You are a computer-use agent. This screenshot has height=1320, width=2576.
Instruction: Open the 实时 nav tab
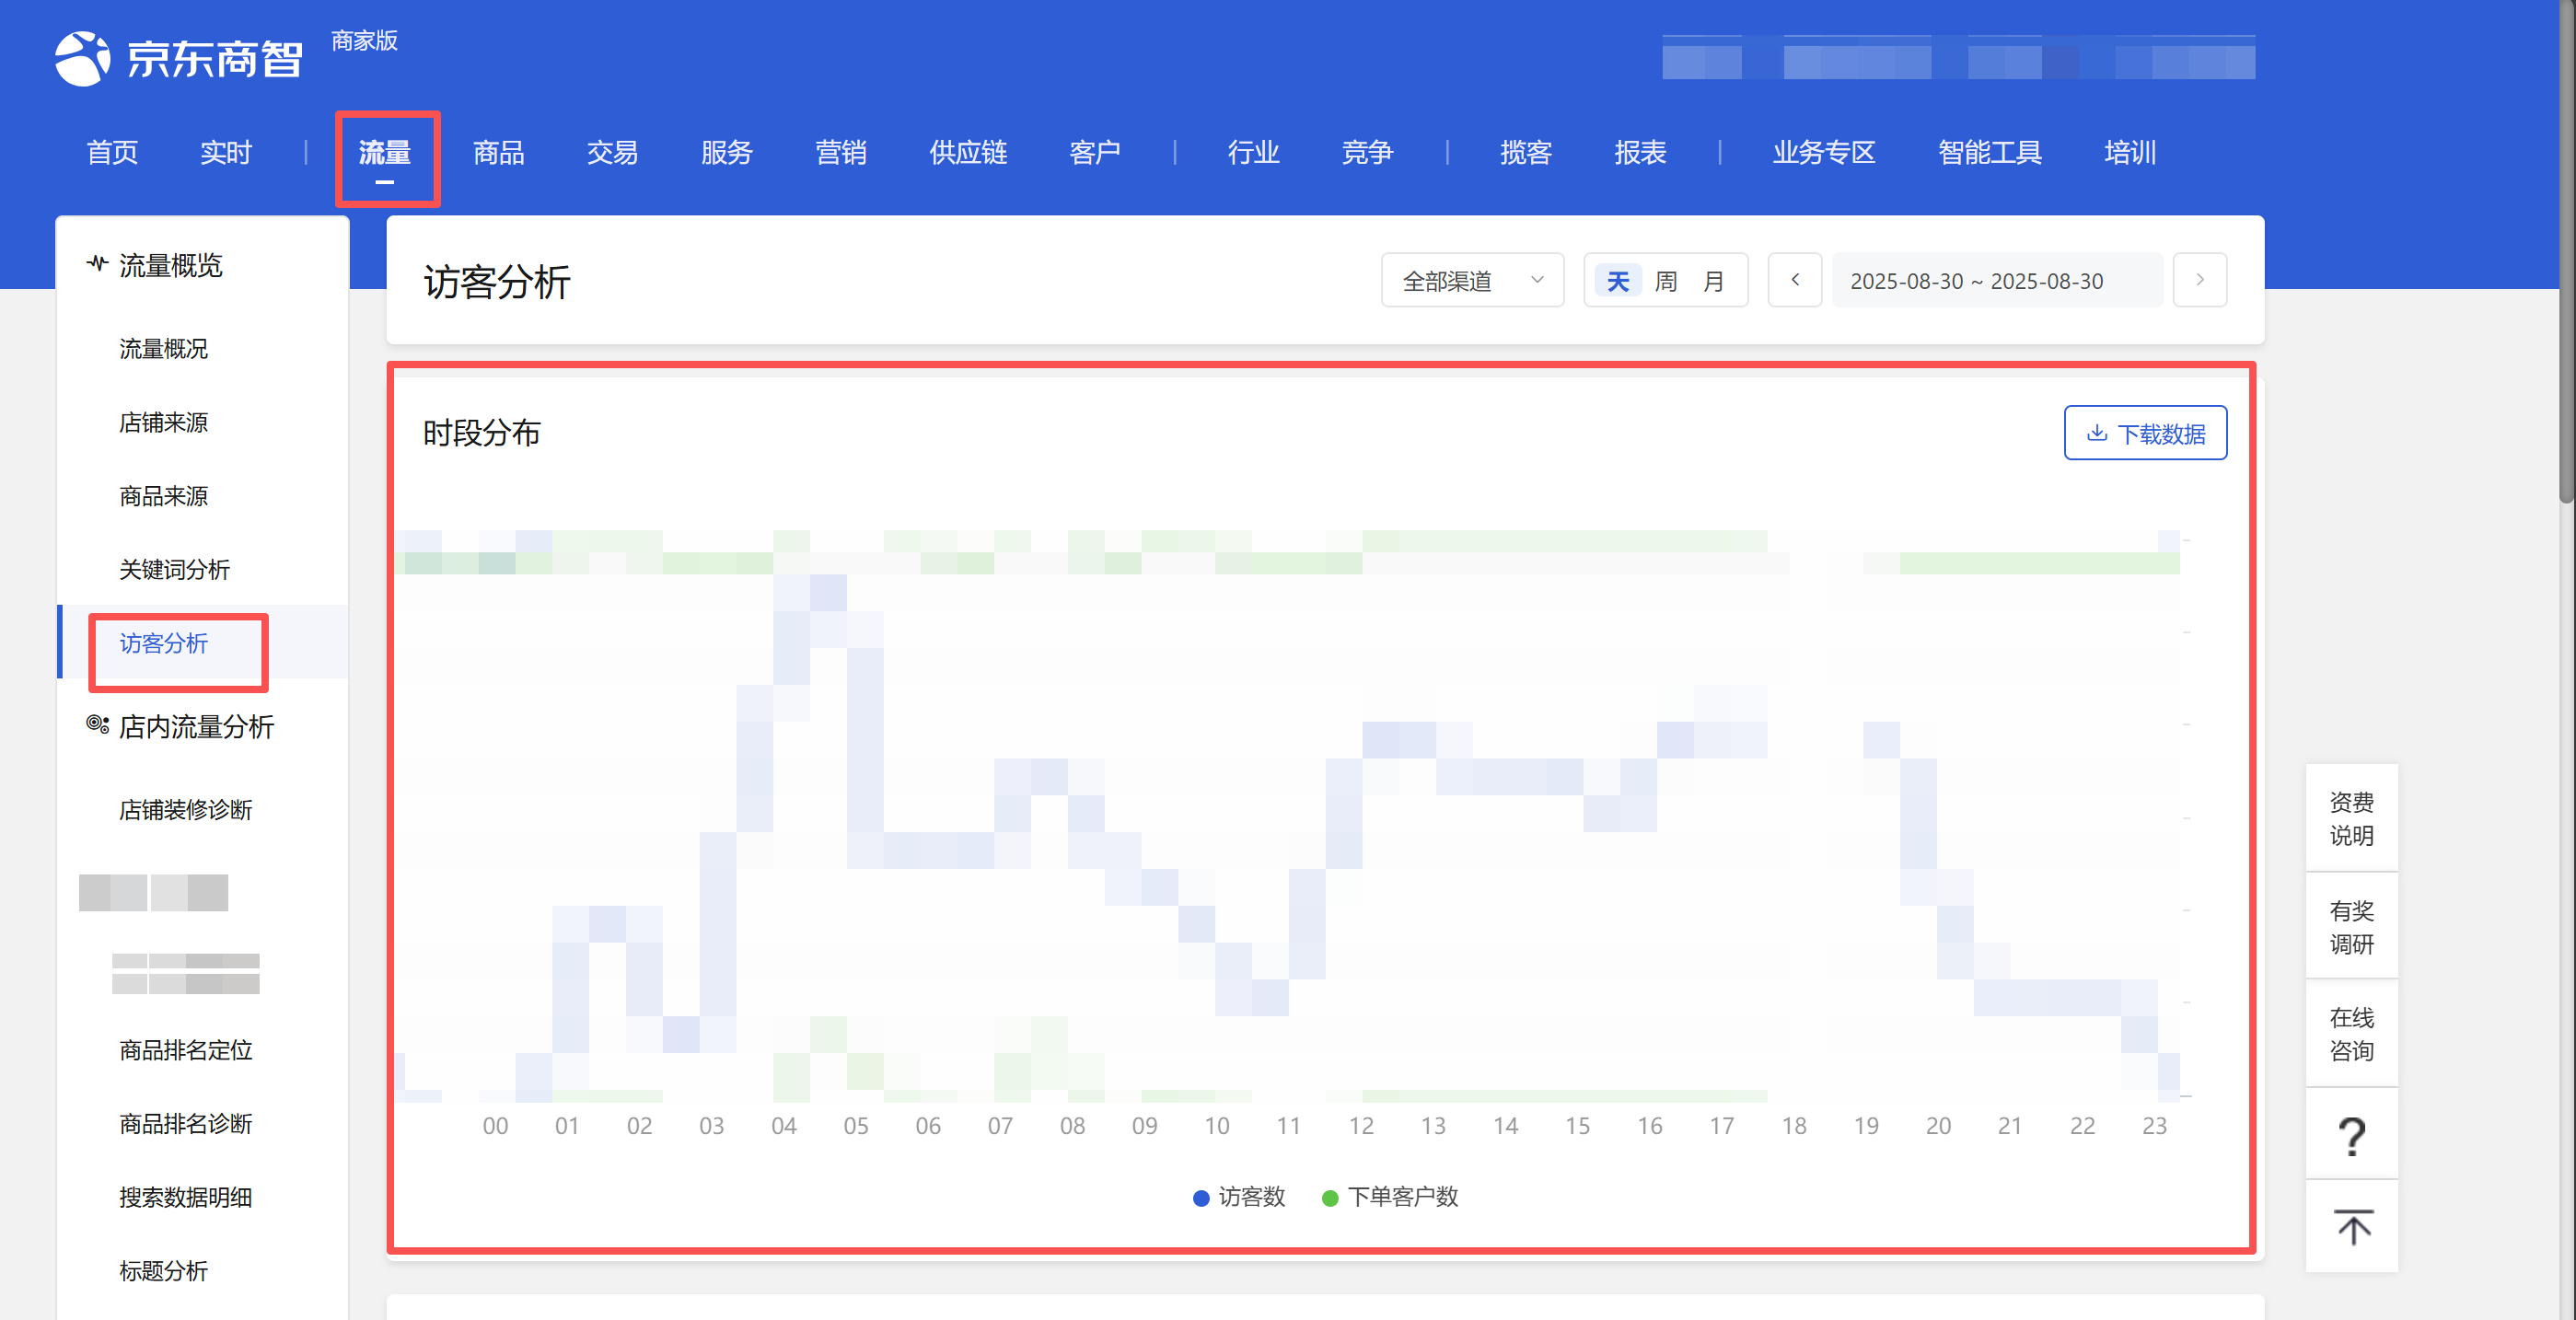226,153
